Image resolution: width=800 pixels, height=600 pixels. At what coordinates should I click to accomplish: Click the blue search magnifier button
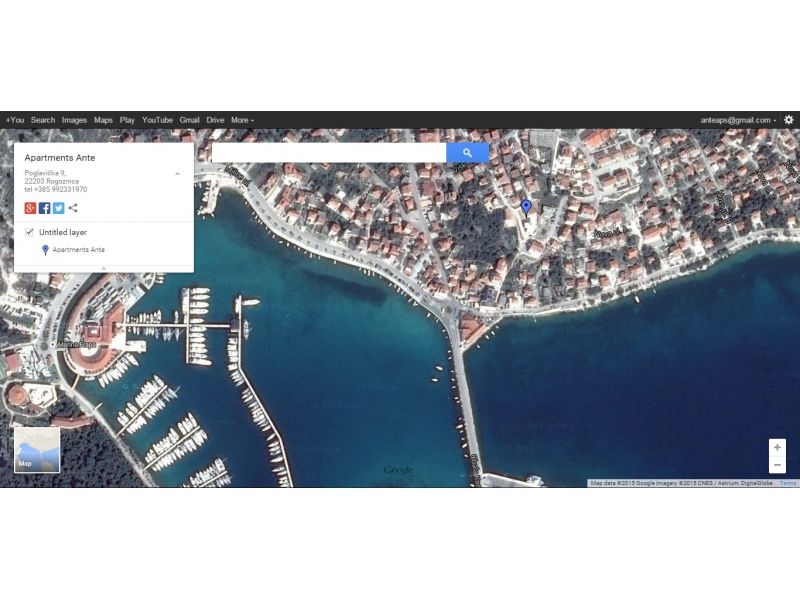(466, 151)
